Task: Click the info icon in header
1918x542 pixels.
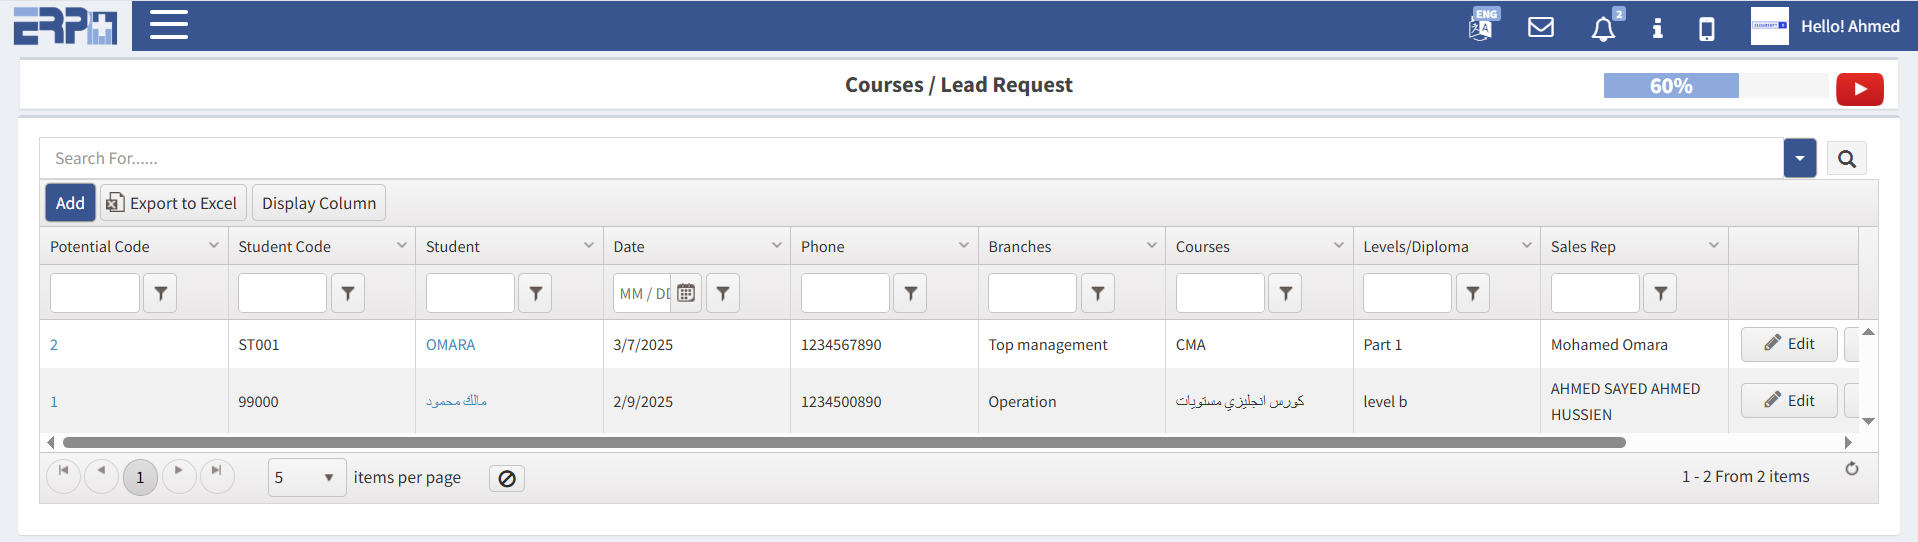Action: (1657, 28)
